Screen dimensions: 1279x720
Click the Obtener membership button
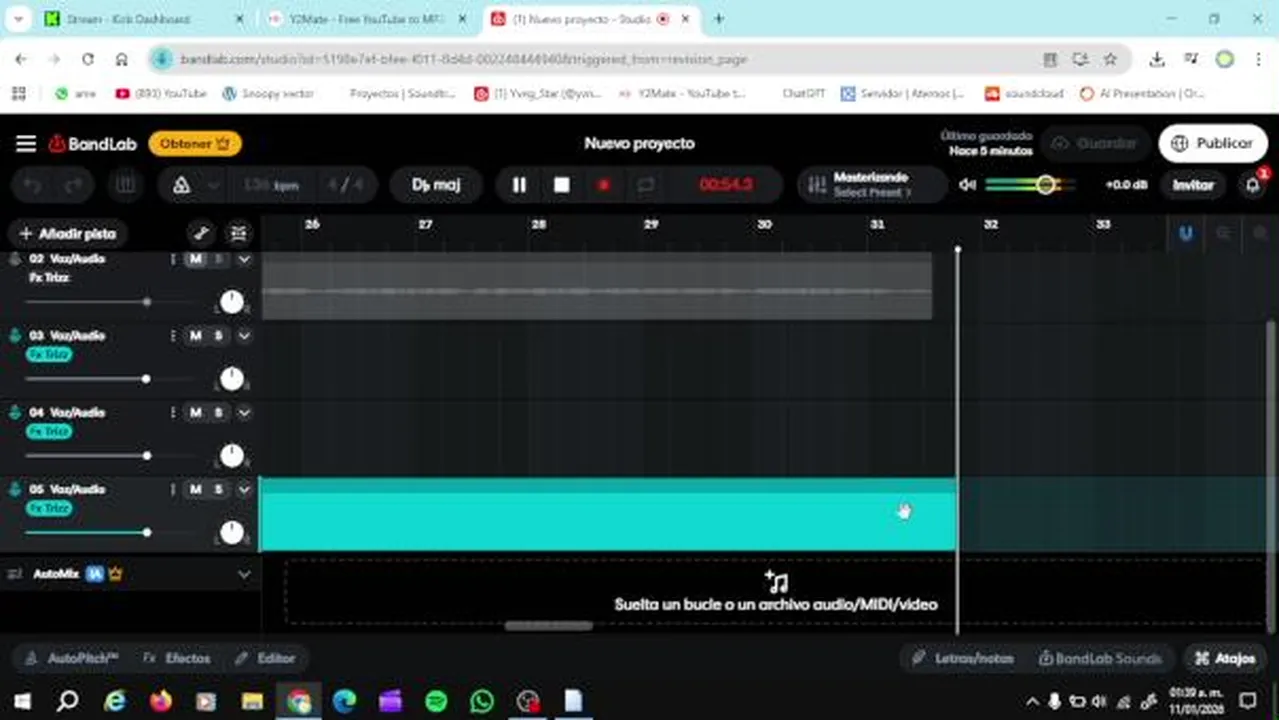coord(195,144)
